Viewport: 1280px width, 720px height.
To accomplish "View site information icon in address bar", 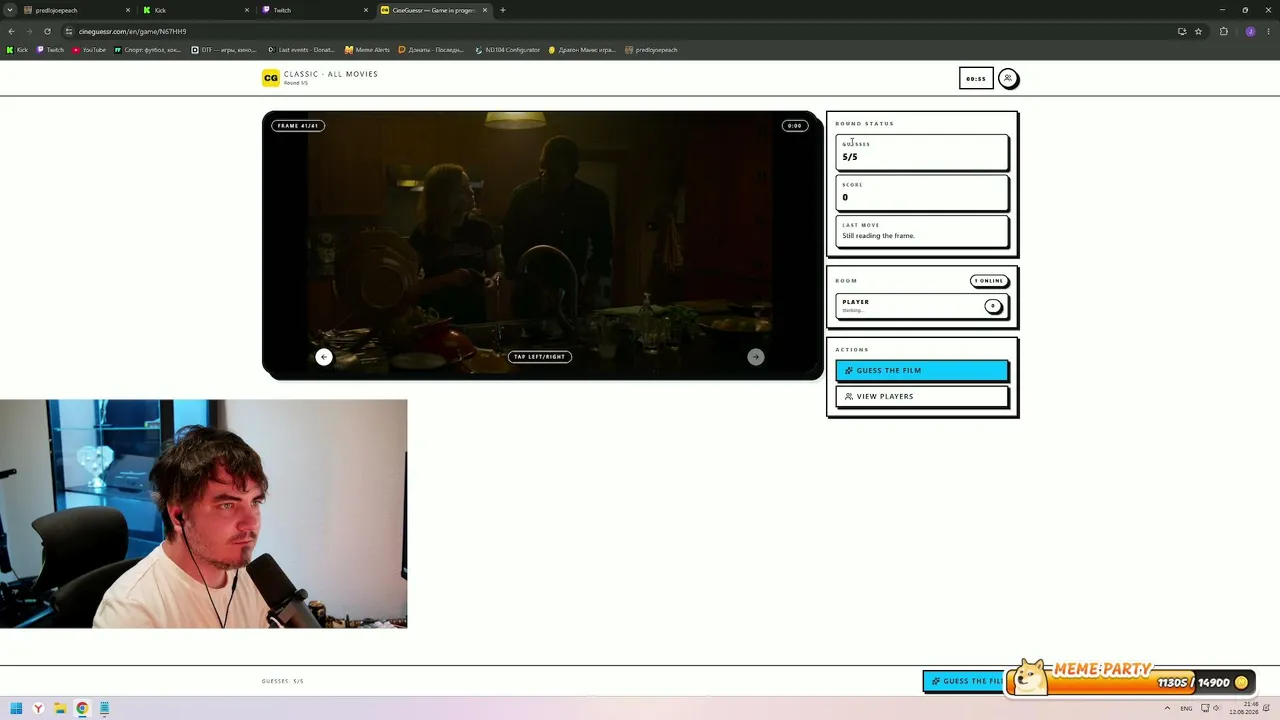I will tap(69, 31).
